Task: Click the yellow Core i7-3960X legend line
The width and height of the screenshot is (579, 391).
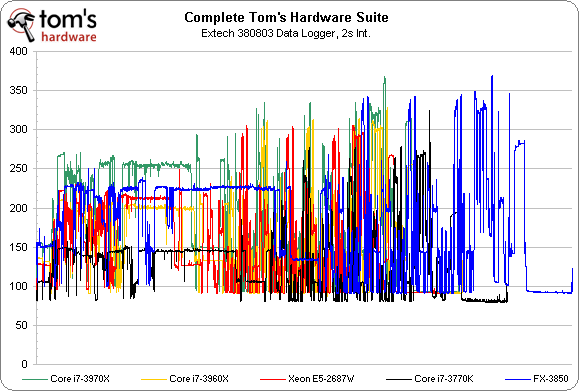Action: click(x=154, y=379)
